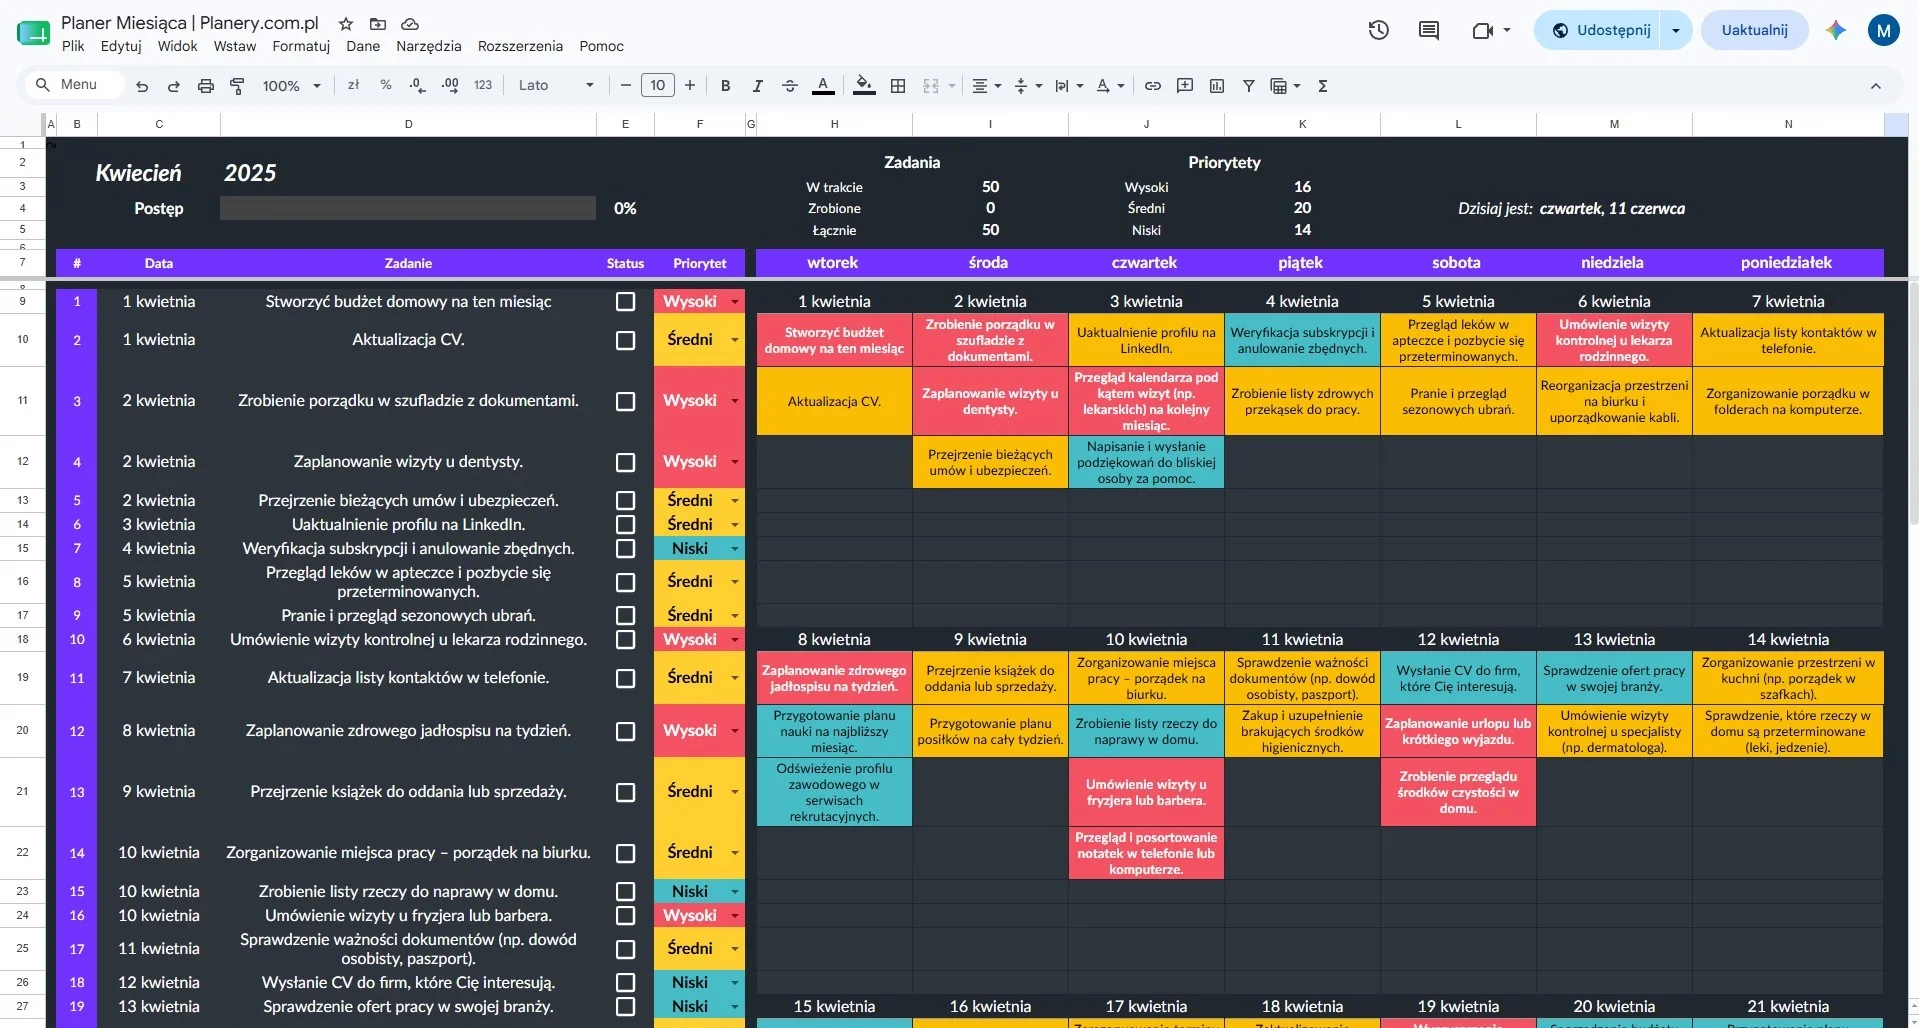Open the Formatuj menu
1919x1028 pixels.
(x=301, y=46)
